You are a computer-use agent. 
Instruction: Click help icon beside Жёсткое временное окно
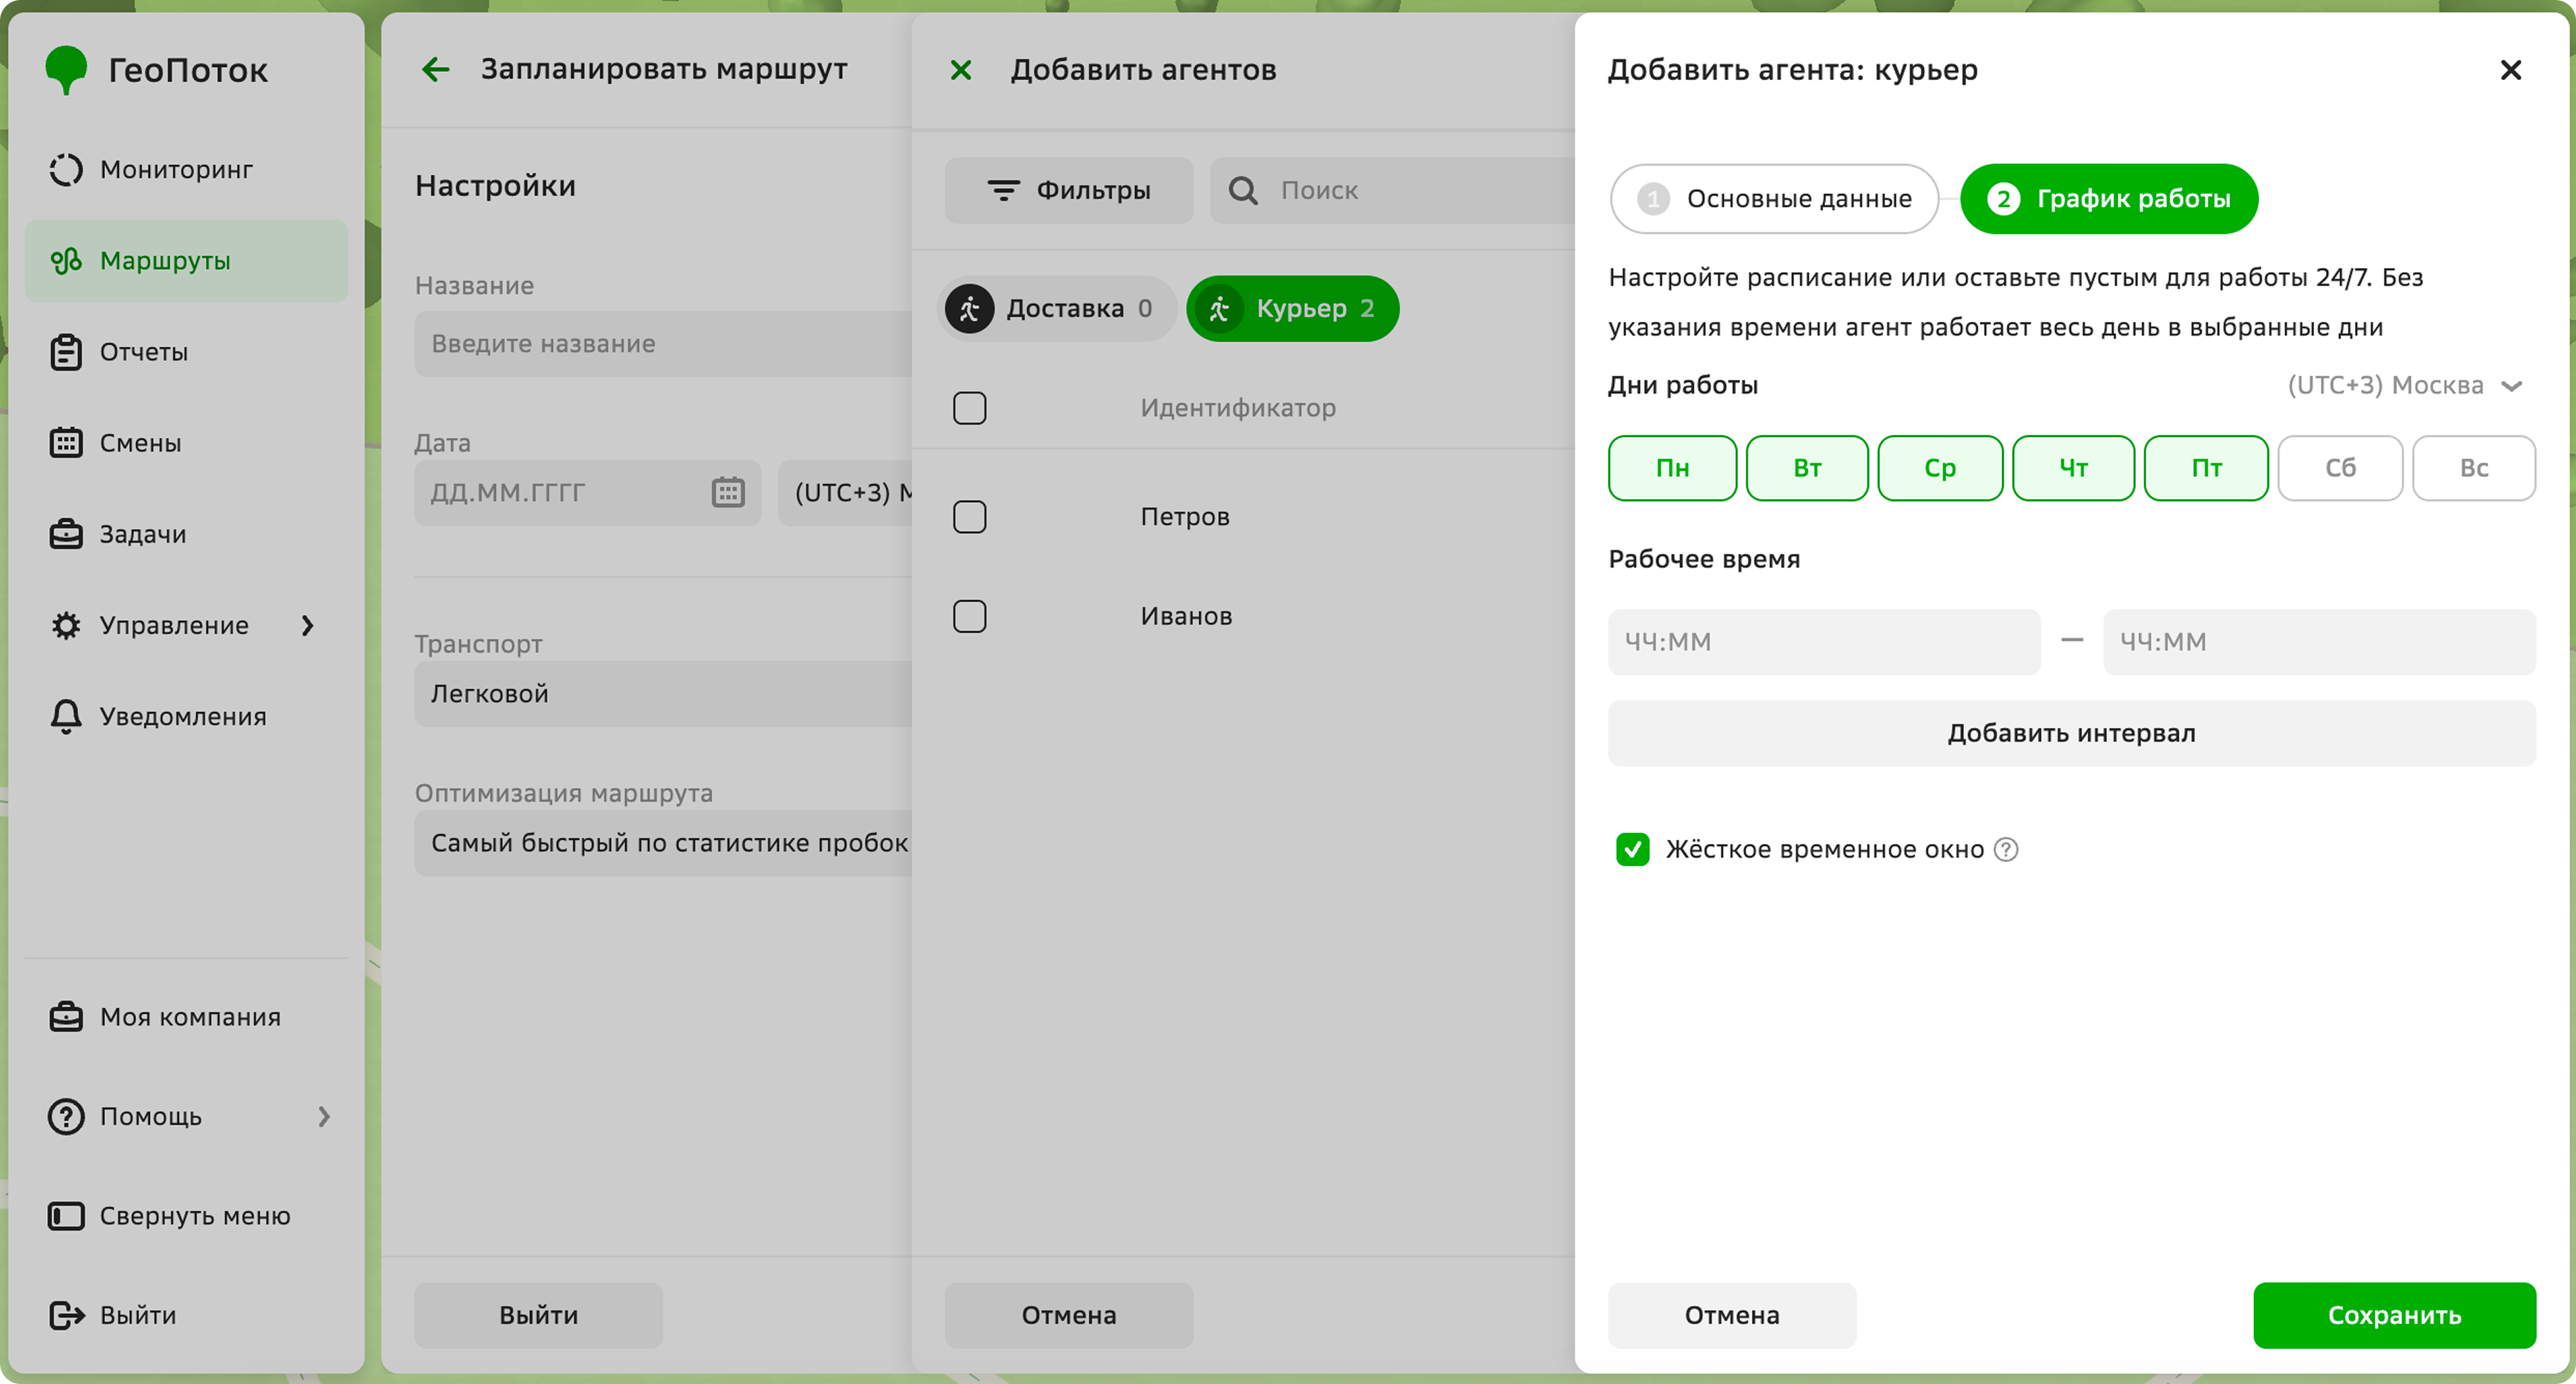pyautogui.click(x=2006, y=849)
